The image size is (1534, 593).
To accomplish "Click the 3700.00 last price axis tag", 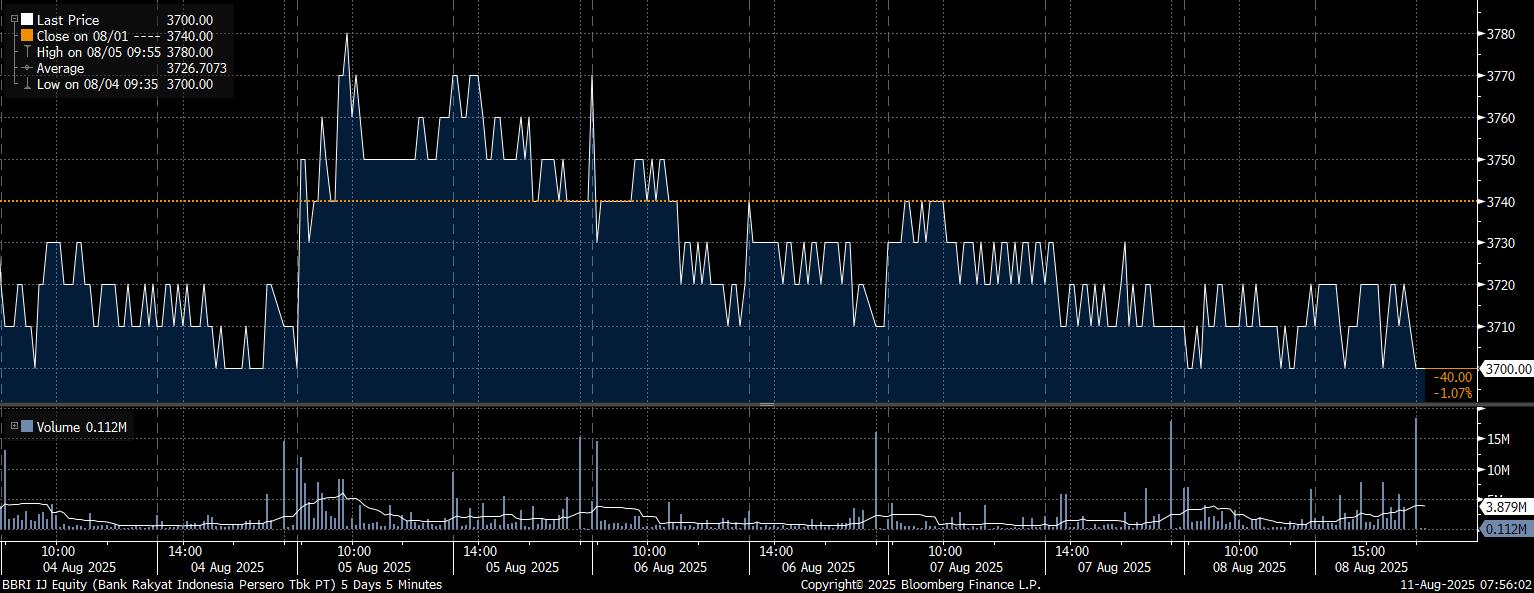I will click(x=1508, y=369).
